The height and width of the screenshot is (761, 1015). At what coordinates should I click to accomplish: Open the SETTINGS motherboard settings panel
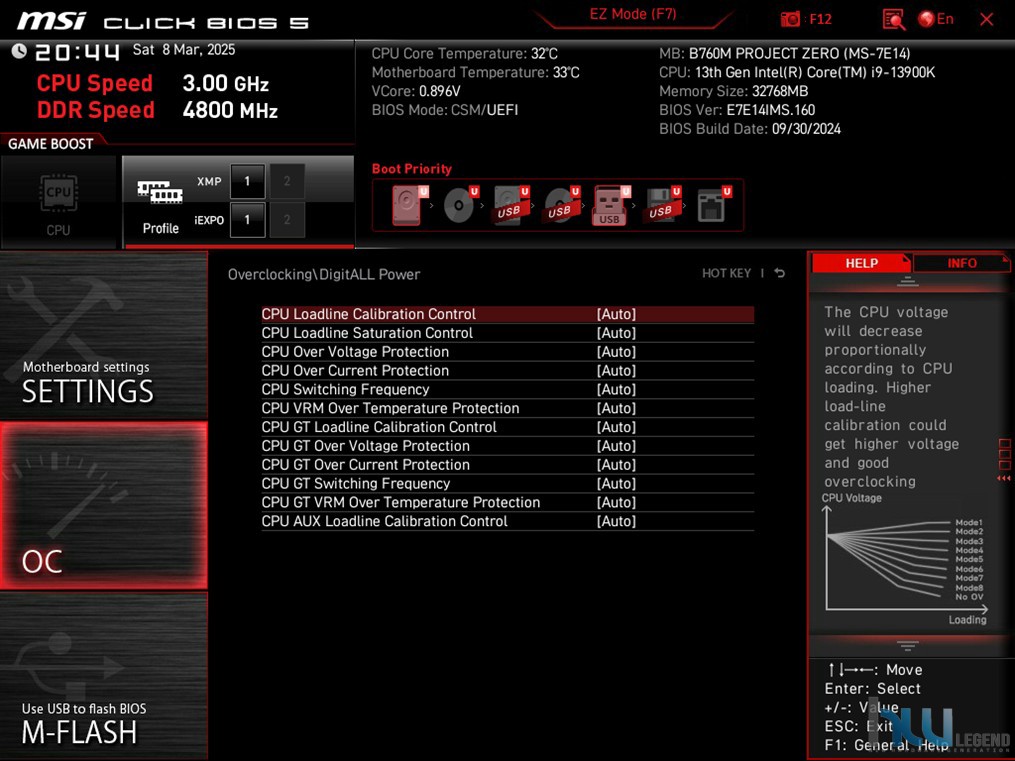(x=104, y=336)
